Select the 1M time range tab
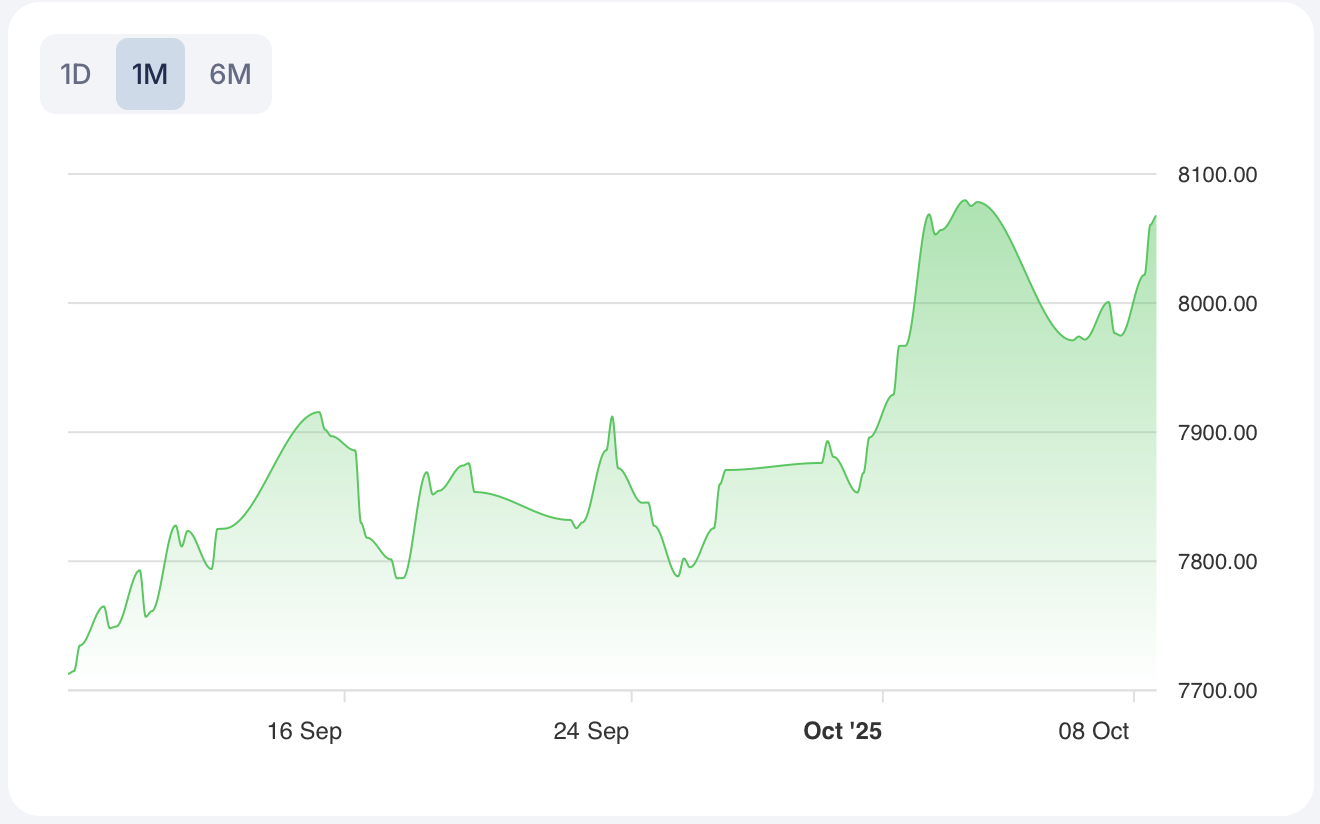The width and height of the screenshot is (1320, 824). [150, 74]
